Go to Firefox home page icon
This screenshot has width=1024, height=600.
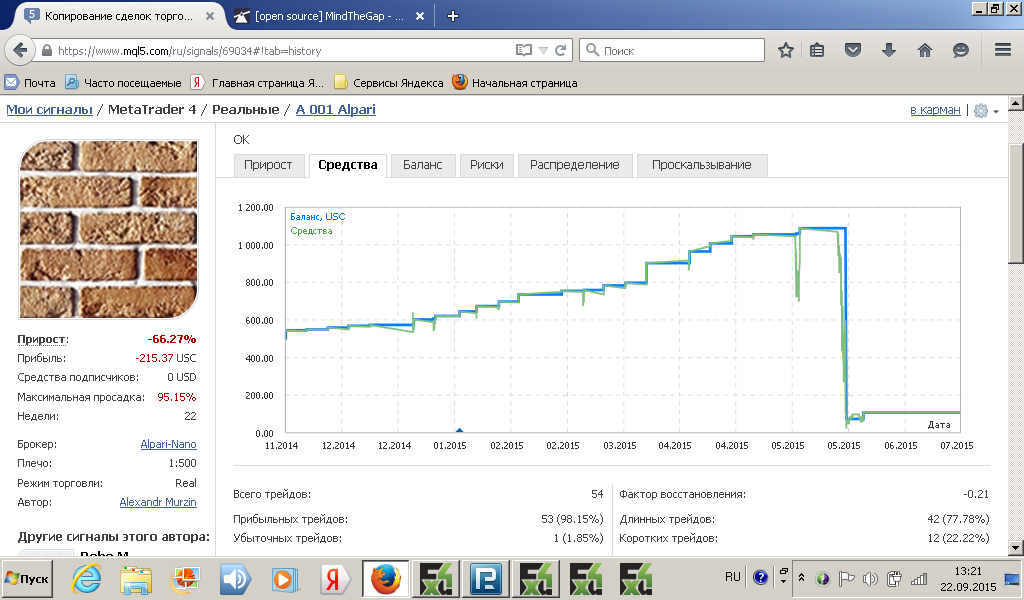(x=925, y=50)
